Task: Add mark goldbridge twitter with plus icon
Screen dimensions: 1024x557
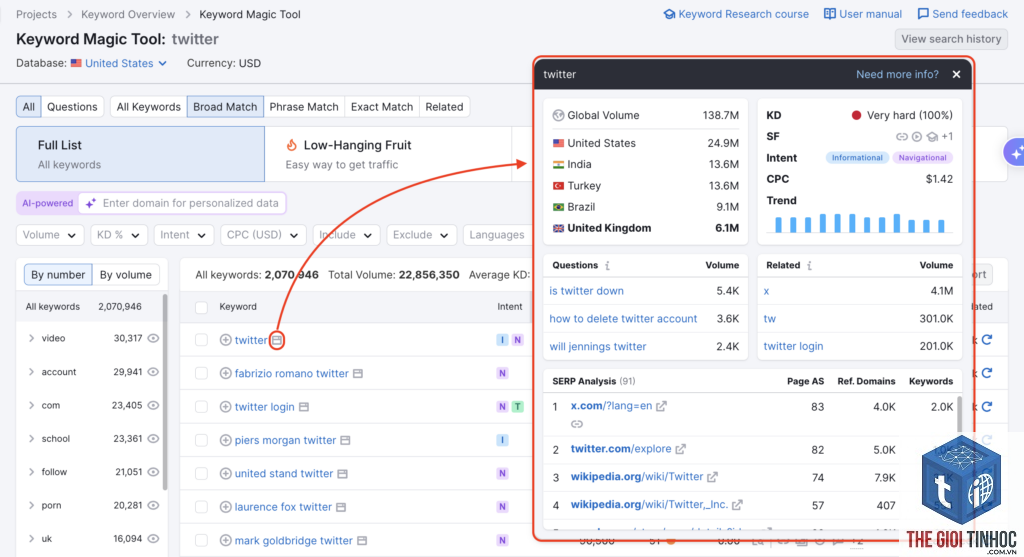Action: 225,541
